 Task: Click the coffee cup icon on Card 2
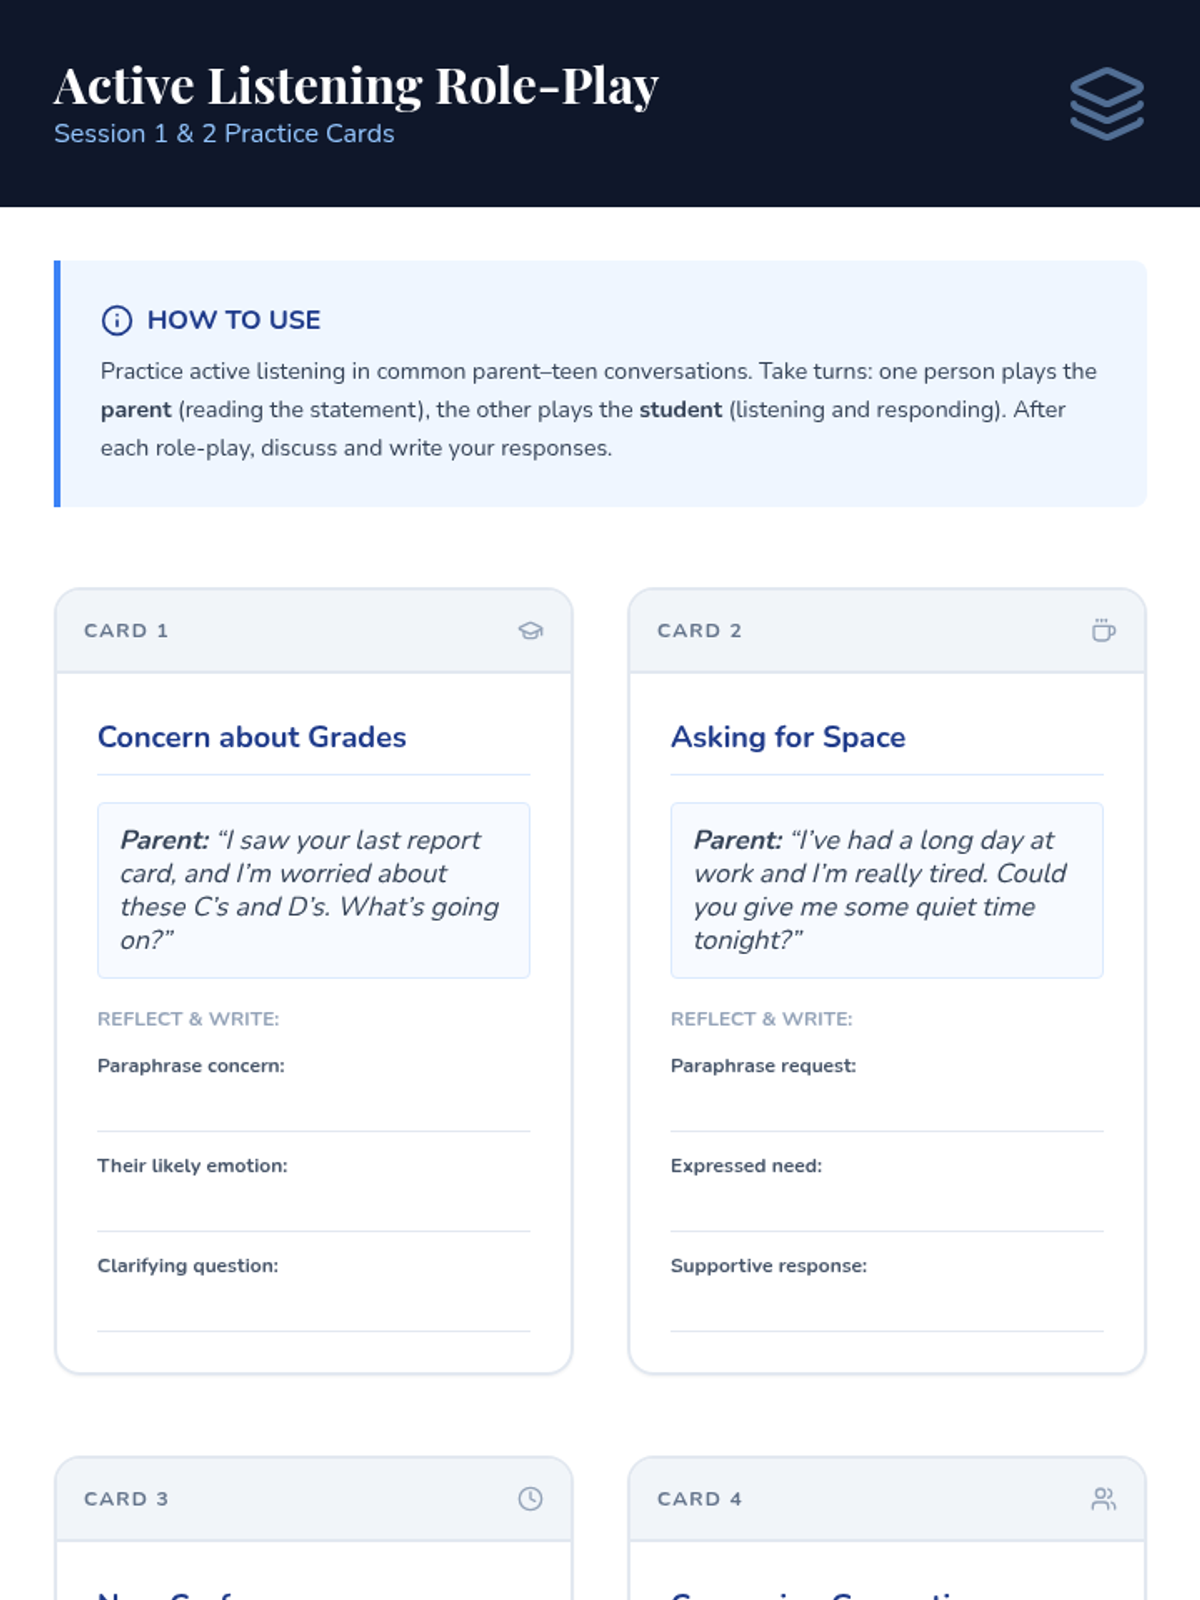pyautogui.click(x=1103, y=630)
